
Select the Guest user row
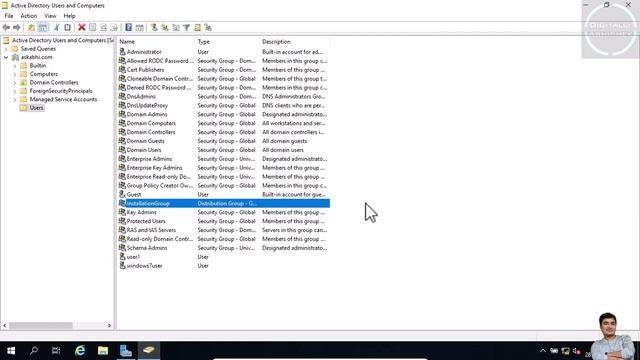tap(224, 194)
